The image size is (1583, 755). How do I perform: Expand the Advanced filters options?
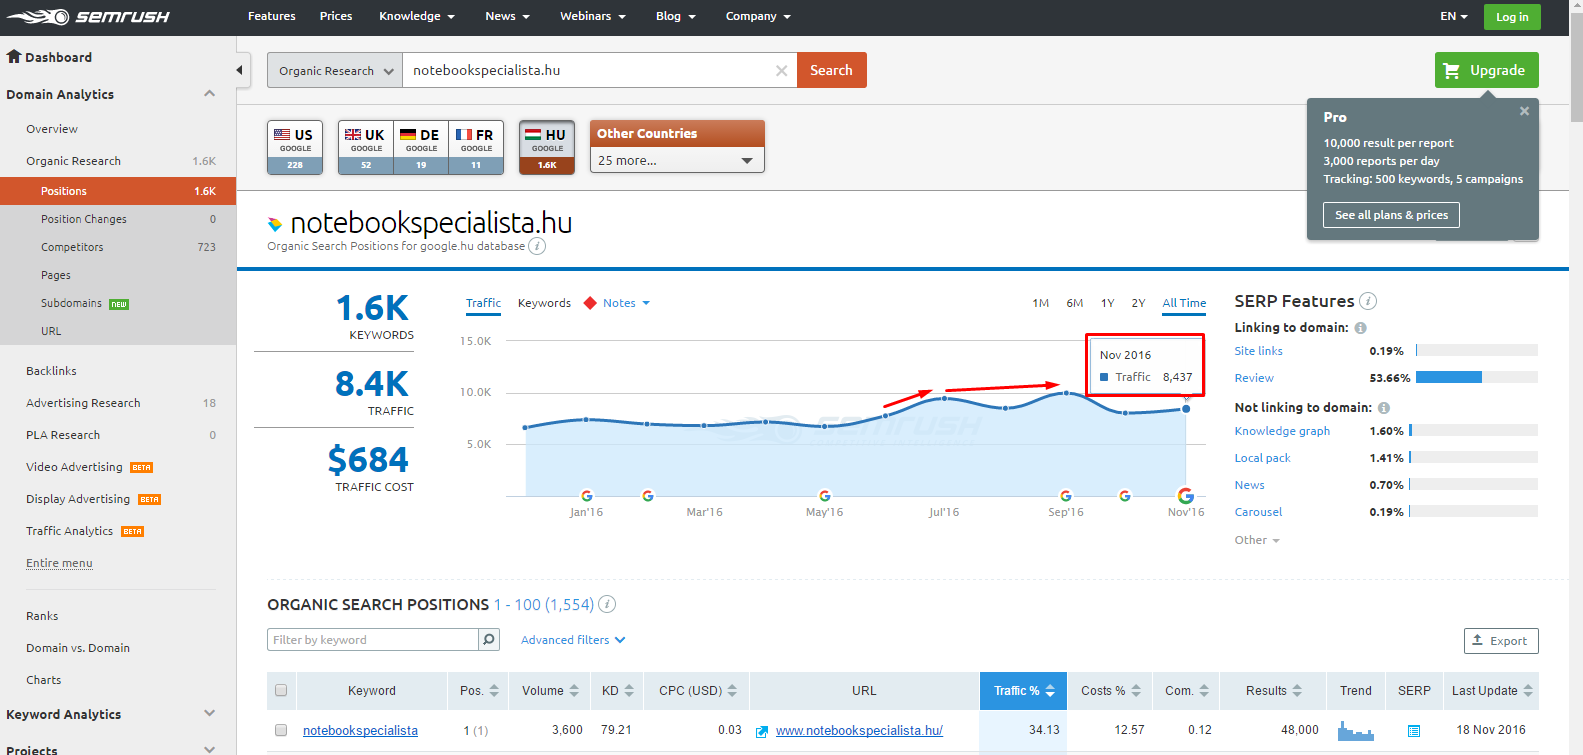point(573,640)
